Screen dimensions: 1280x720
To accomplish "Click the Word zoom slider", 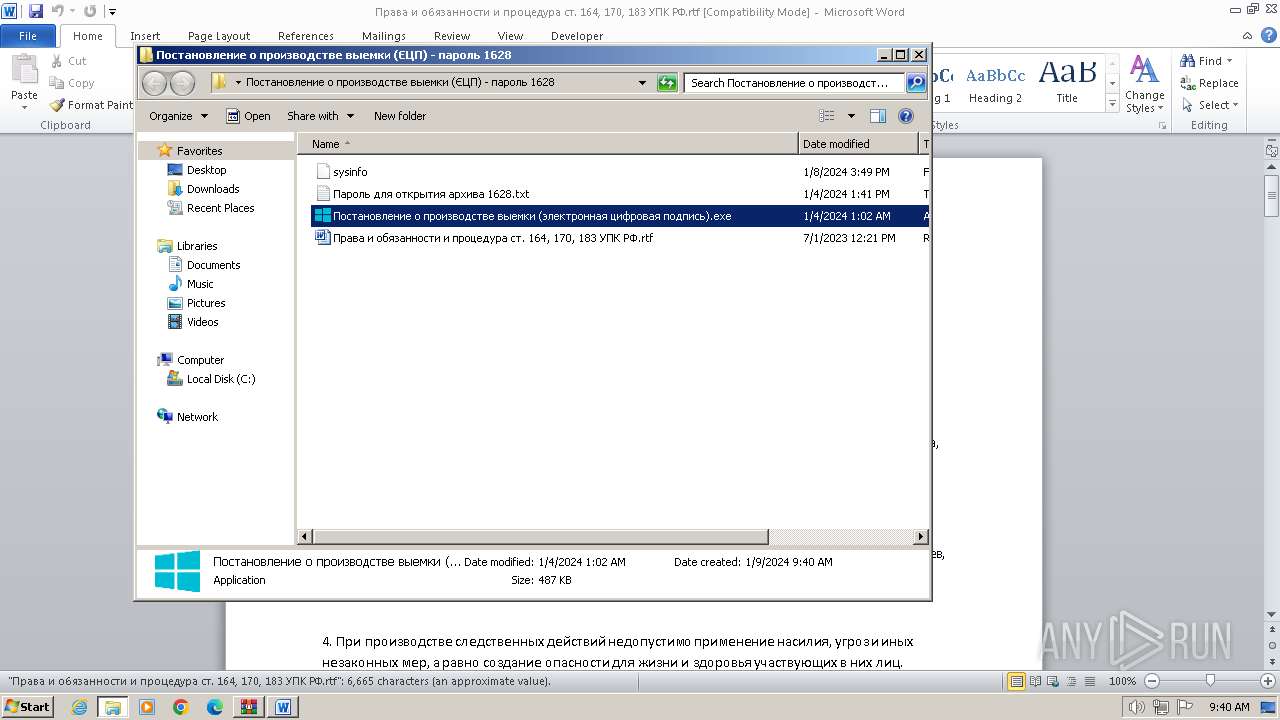I will (1210, 681).
